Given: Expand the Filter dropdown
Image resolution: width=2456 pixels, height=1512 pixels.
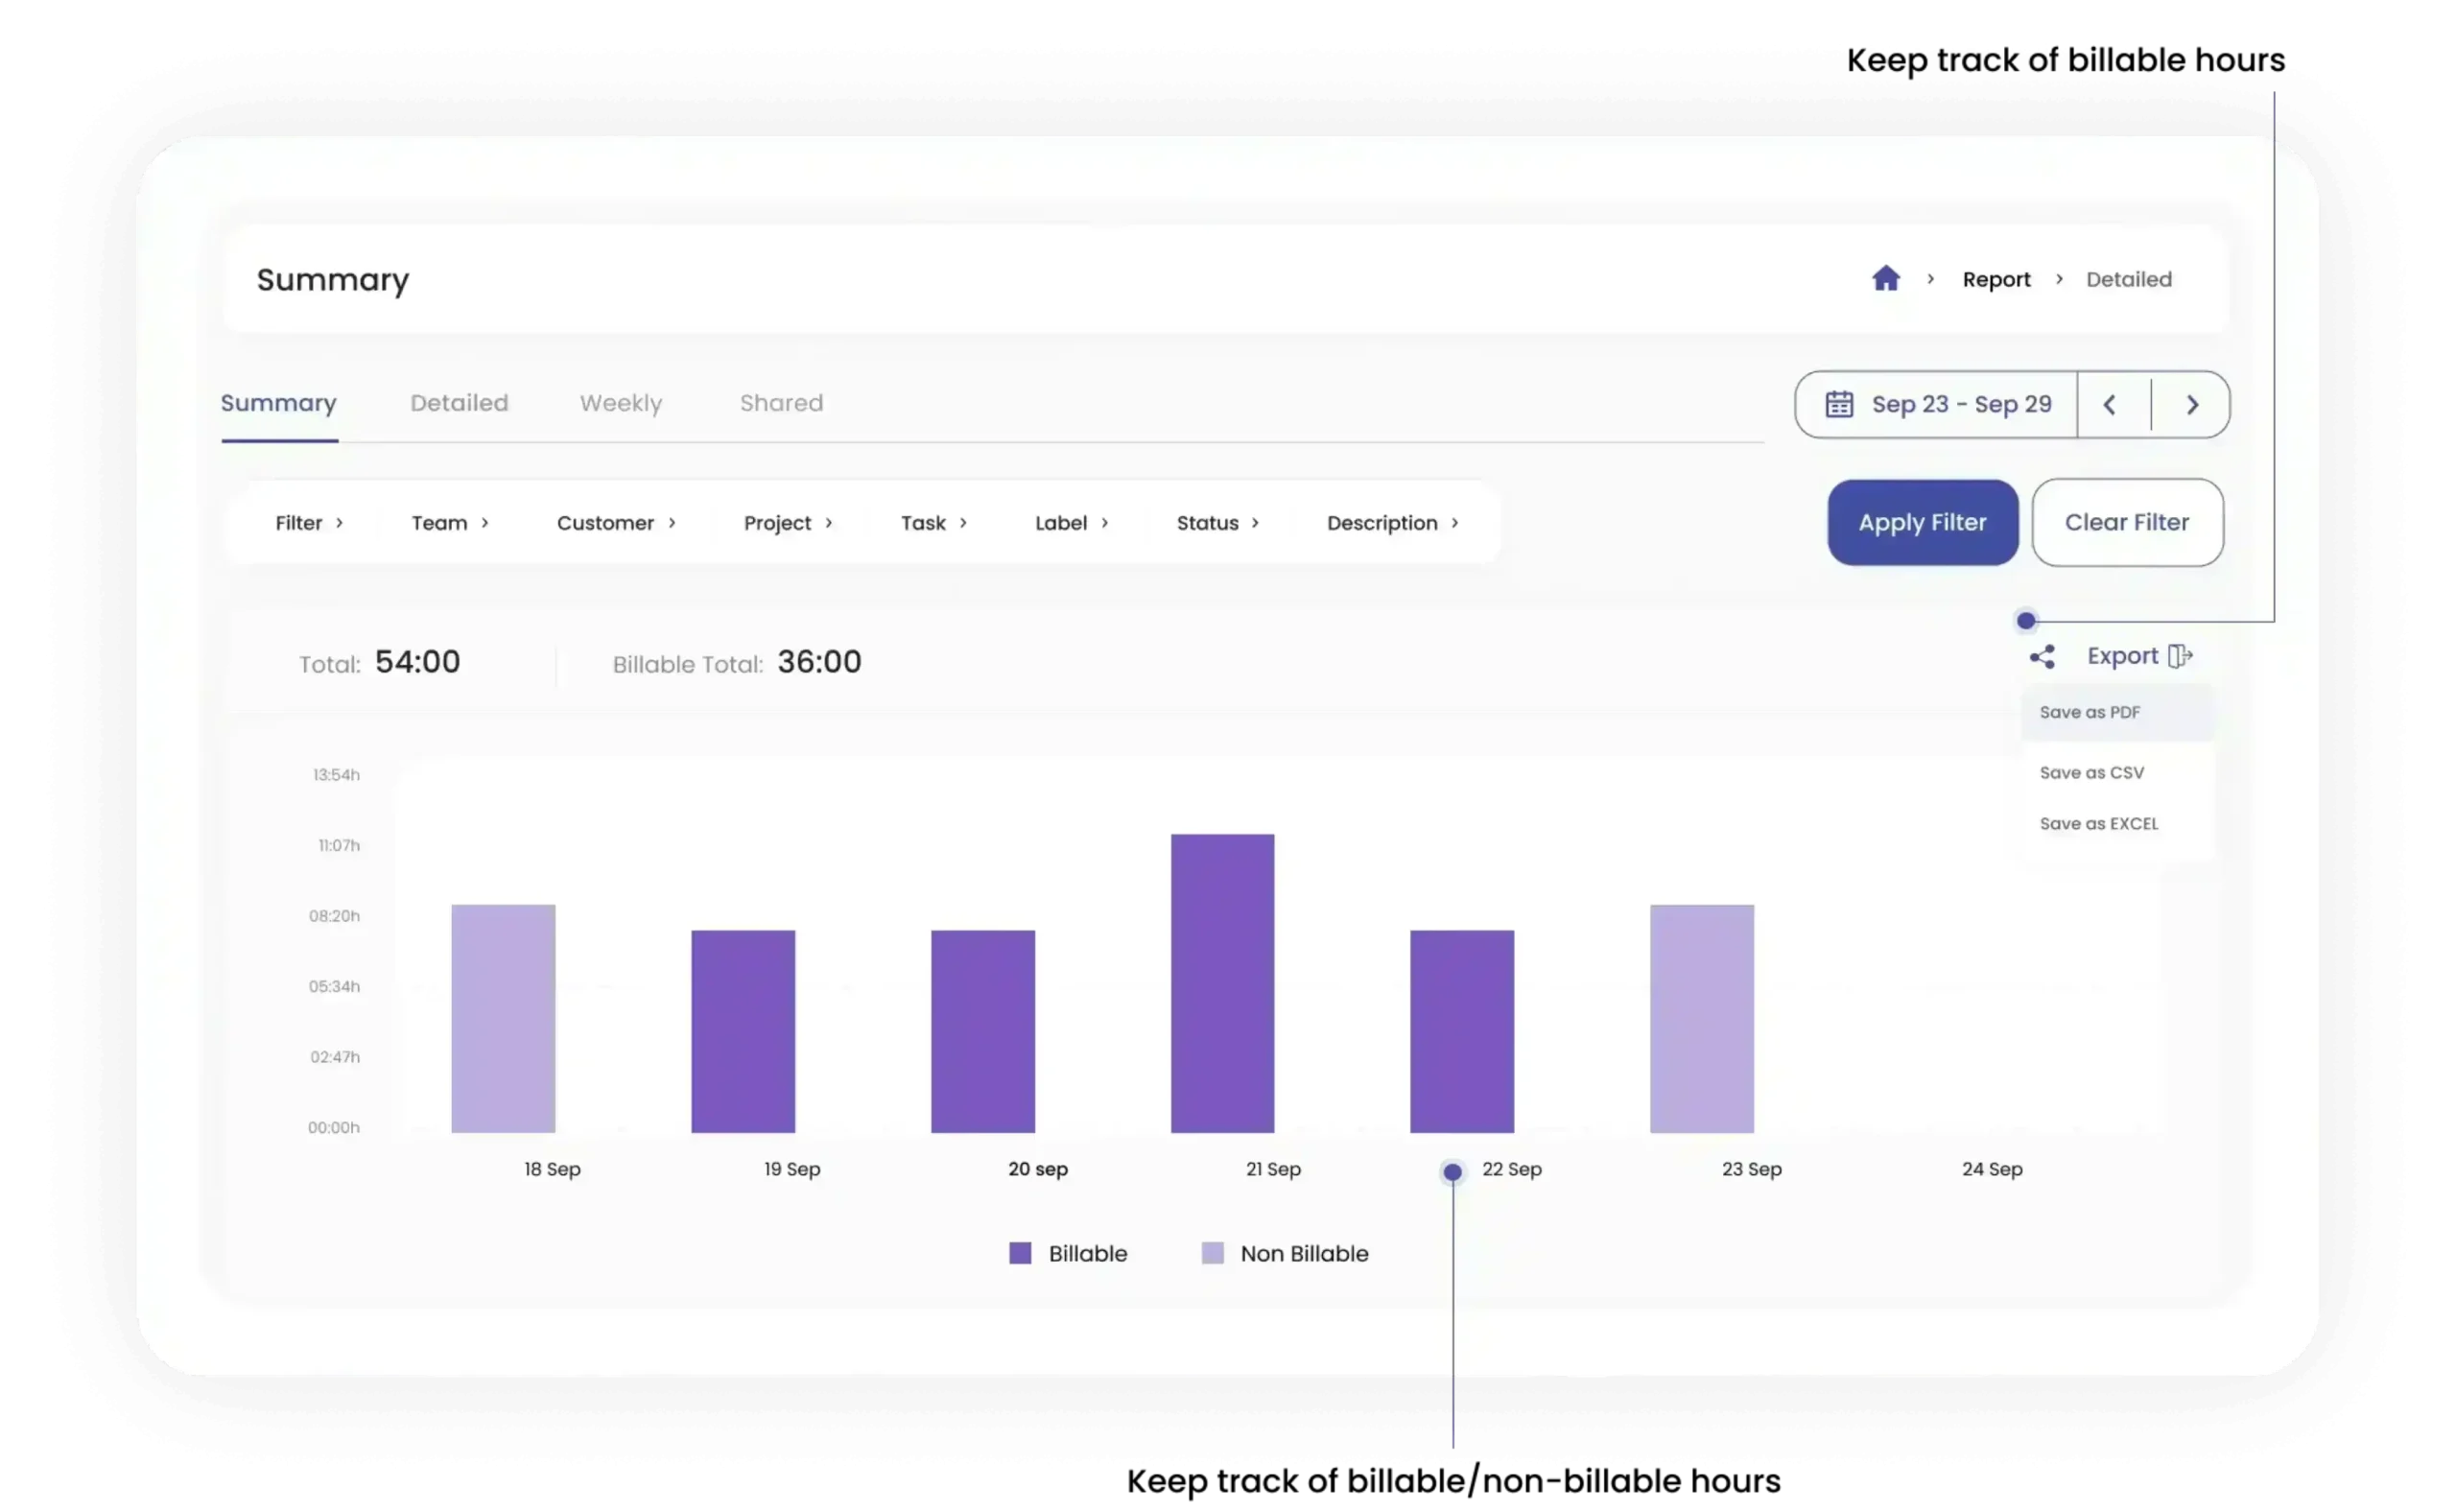Looking at the screenshot, I should pos(309,523).
